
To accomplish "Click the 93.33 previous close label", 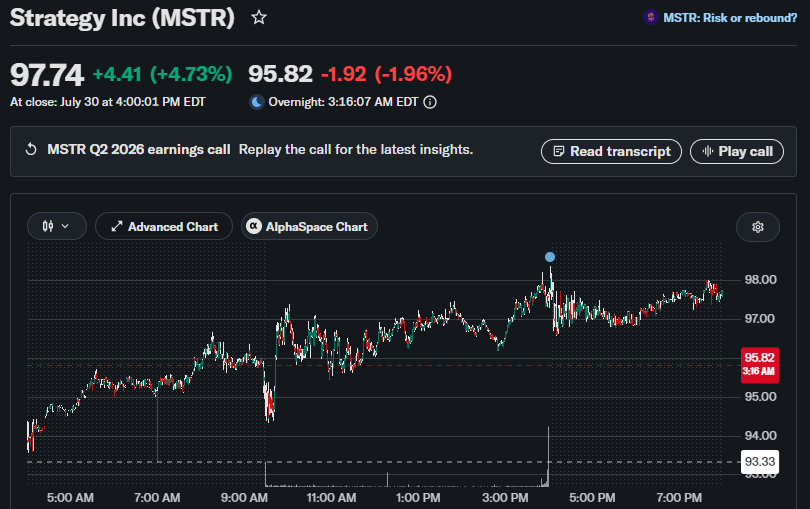I will click(760, 461).
